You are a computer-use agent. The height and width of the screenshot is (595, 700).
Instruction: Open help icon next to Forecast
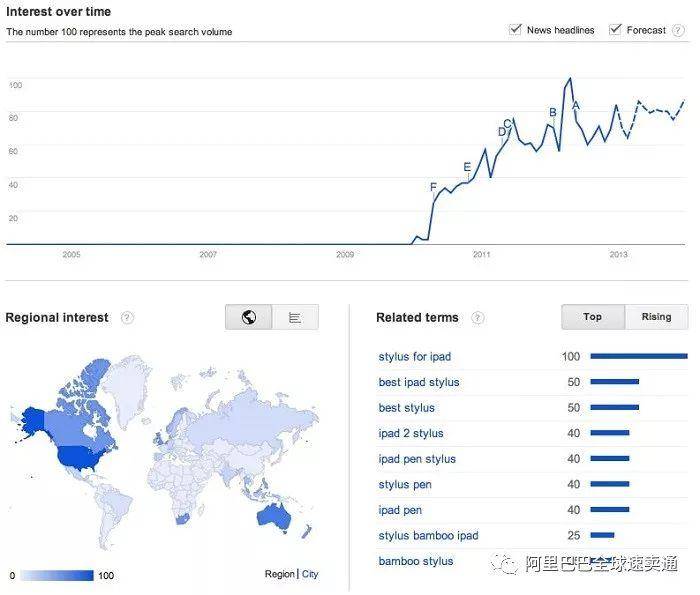pos(679,30)
